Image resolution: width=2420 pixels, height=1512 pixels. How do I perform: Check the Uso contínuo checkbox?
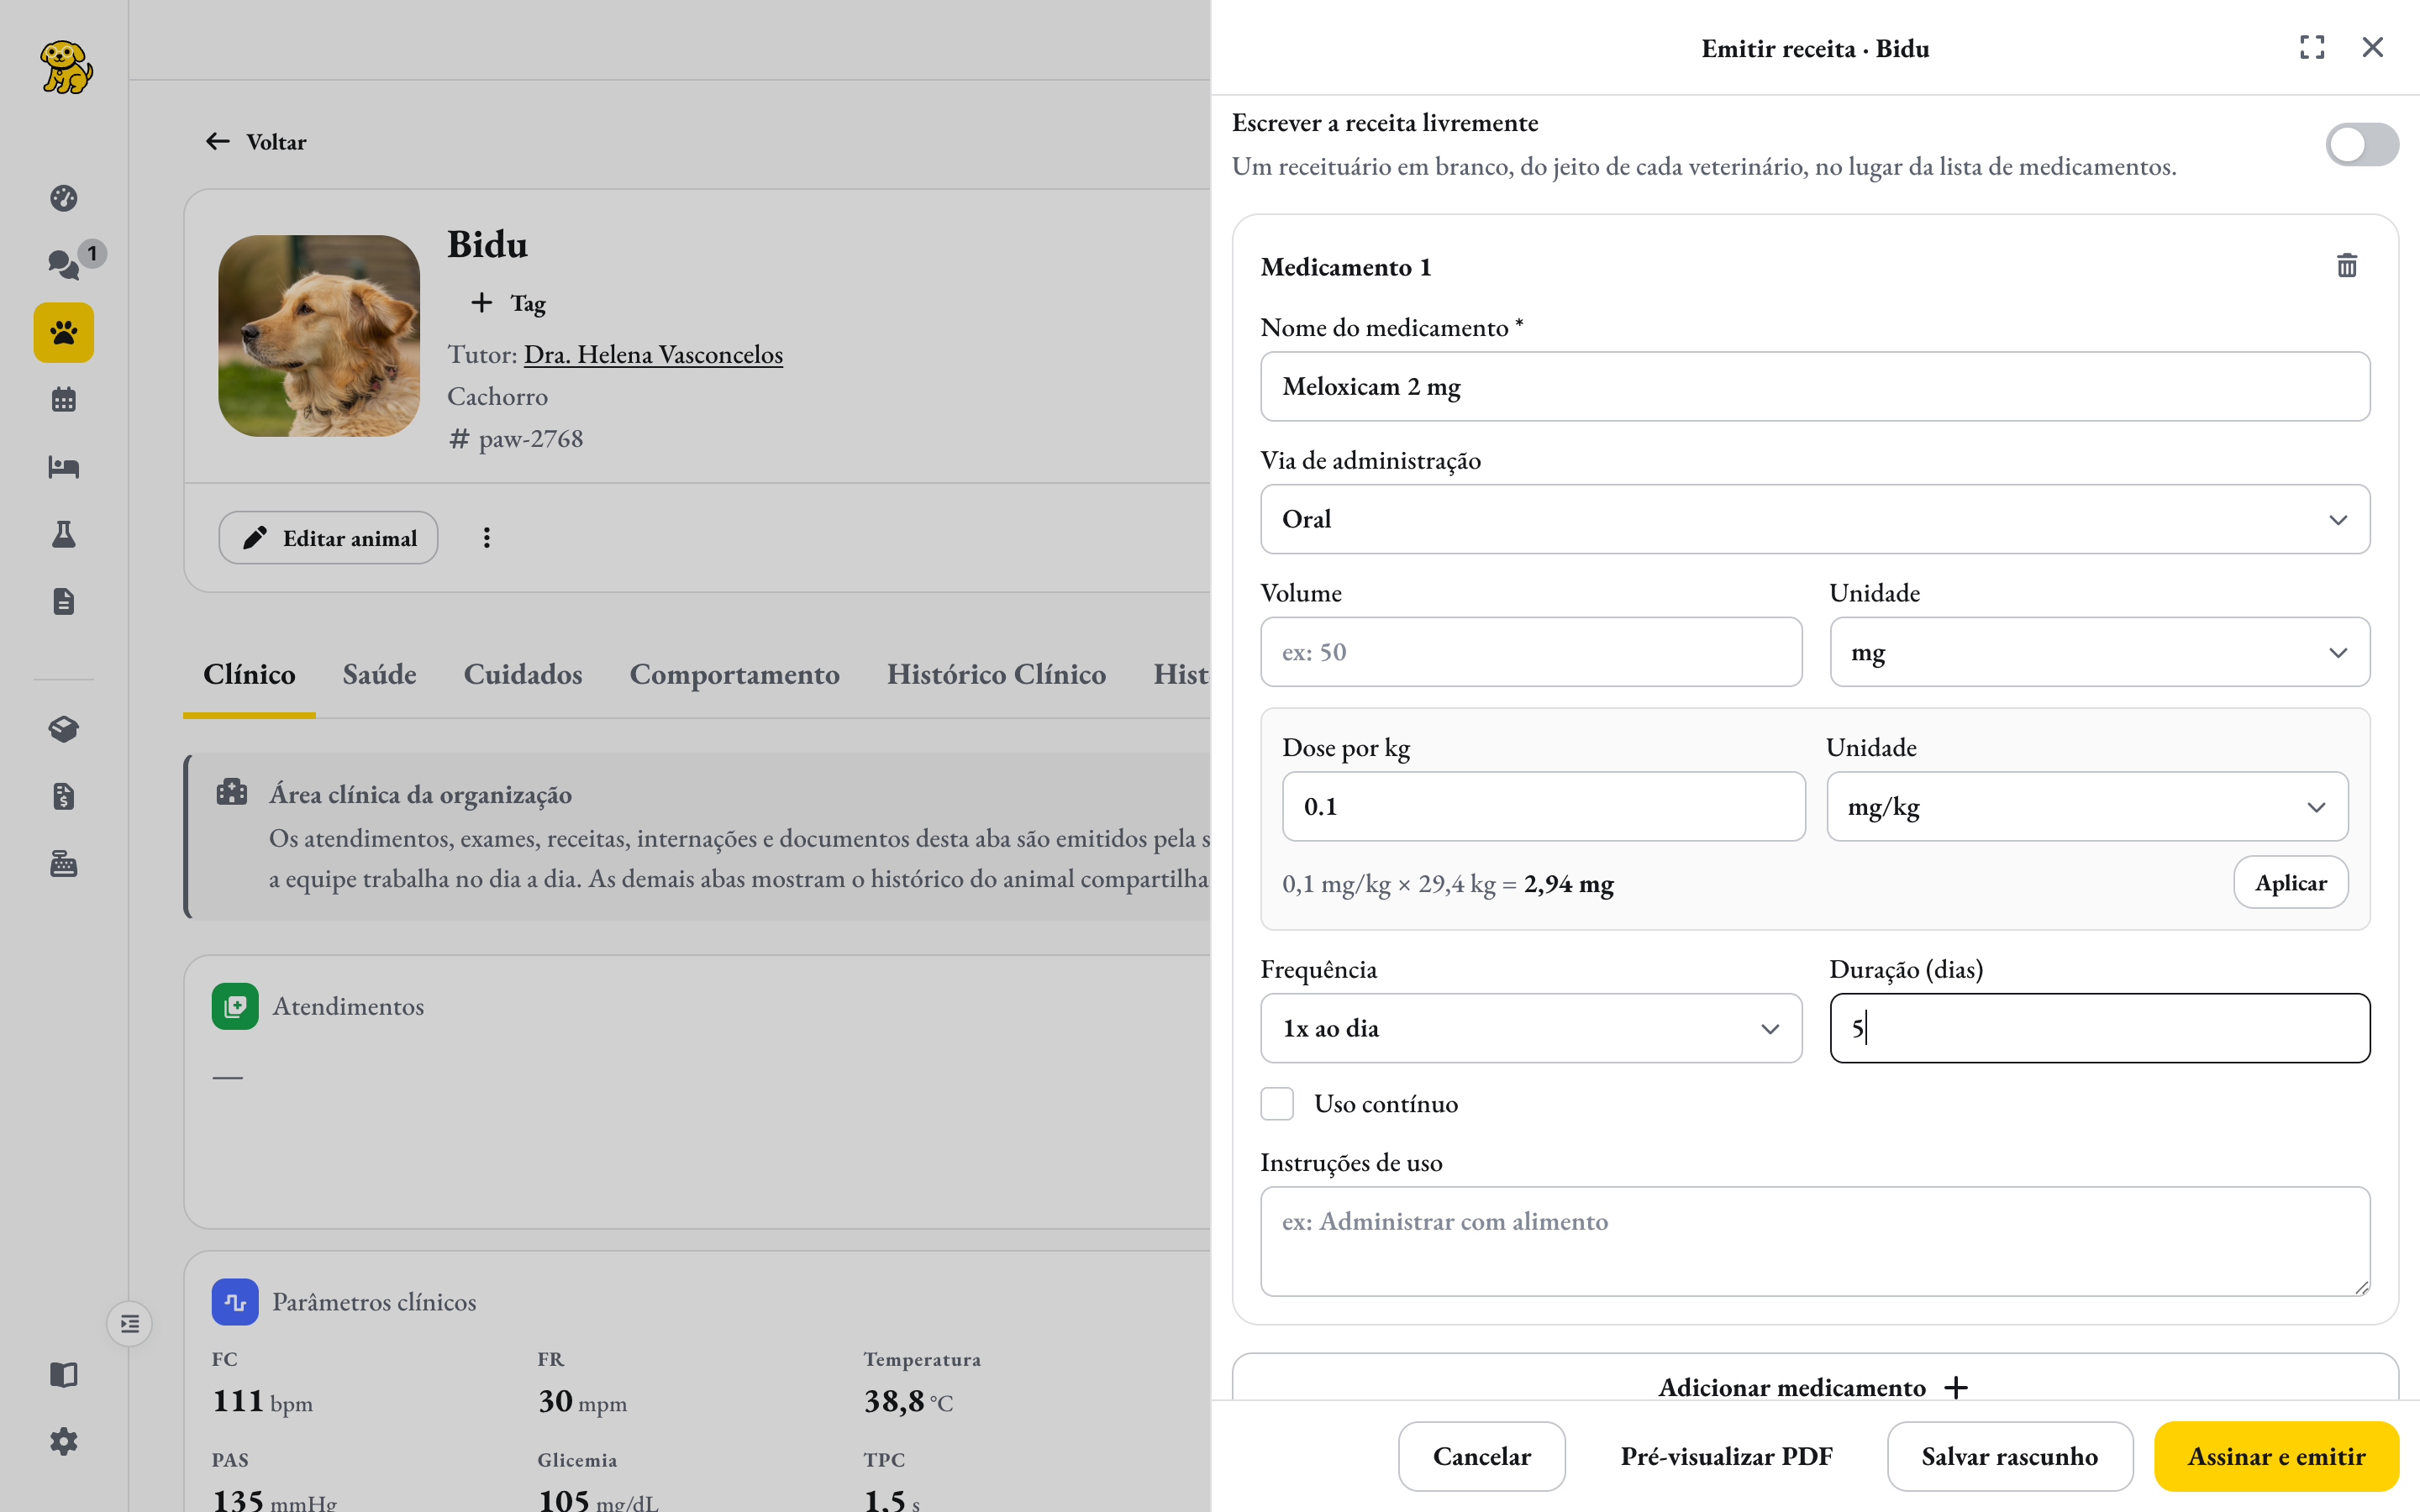click(x=1277, y=1104)
